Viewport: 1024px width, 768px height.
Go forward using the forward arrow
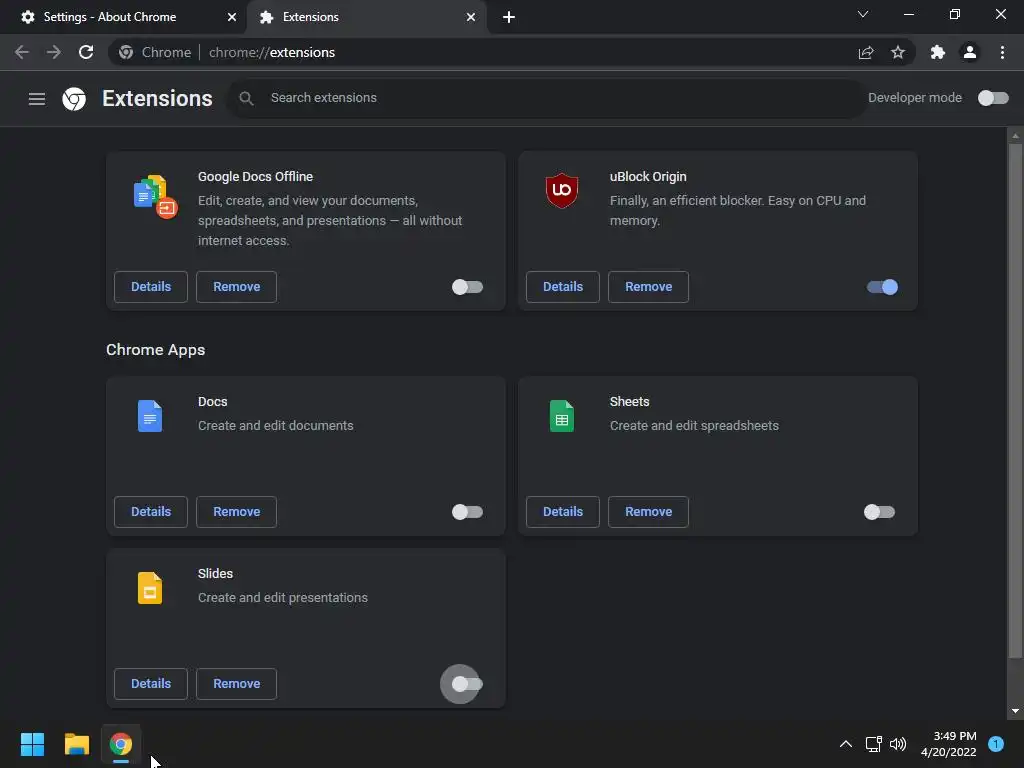pos(54,52)
